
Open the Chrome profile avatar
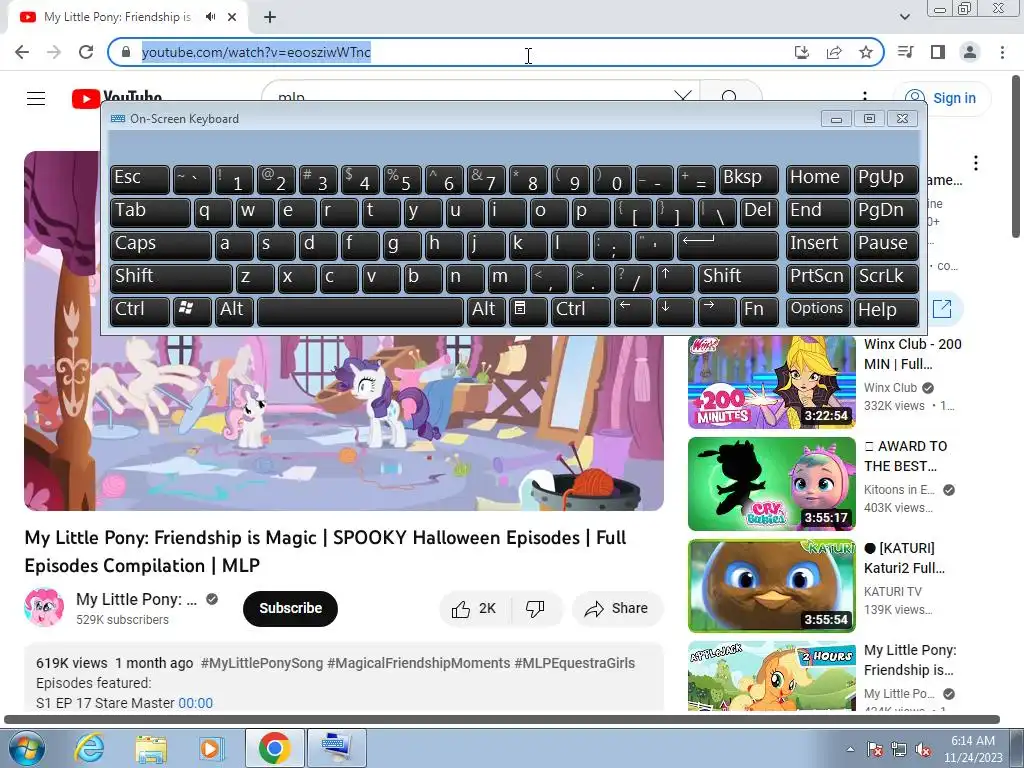[970, 52]
